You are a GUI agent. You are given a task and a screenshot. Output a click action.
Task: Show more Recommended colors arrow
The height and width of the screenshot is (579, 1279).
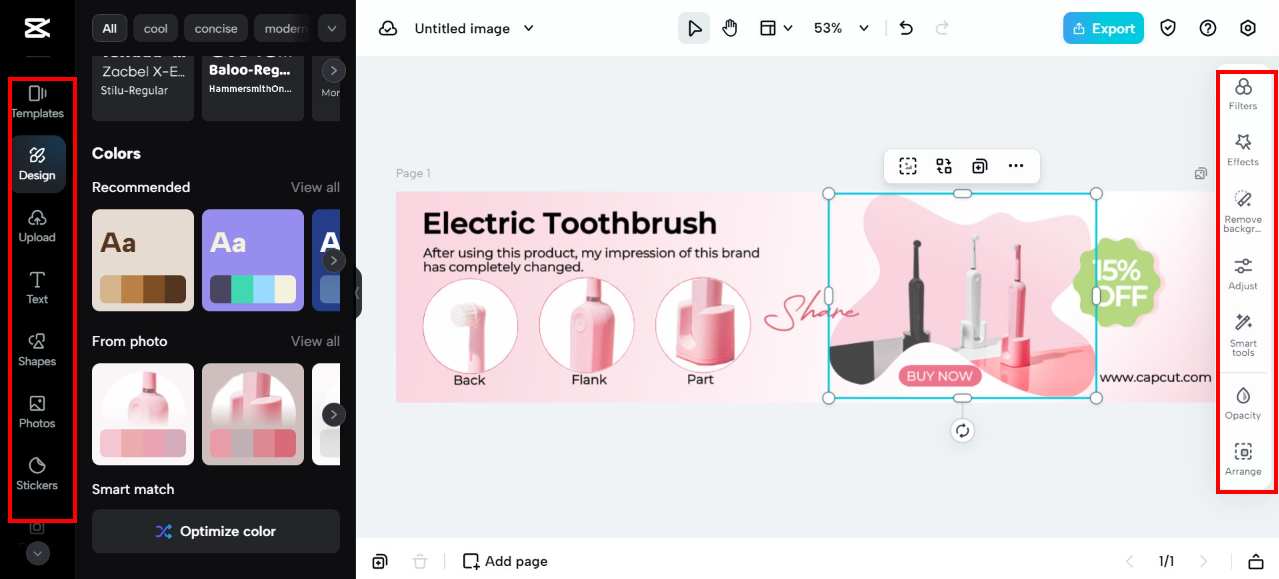[333, 260]
